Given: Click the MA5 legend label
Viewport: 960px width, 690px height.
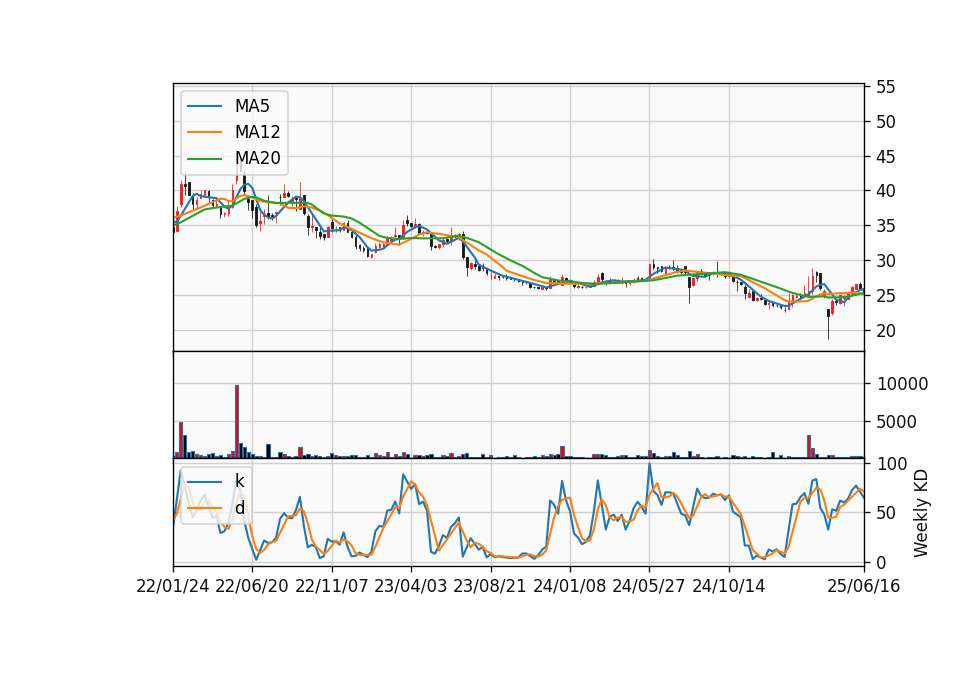Looking at the screenshot, I should coord(252,106).
